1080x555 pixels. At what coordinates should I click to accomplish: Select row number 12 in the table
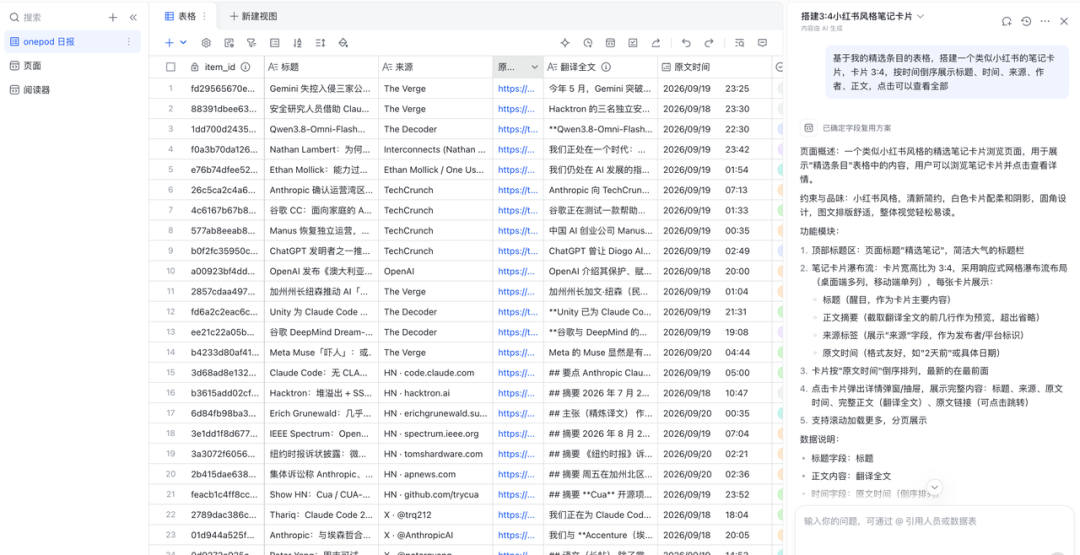tap(170, 312)
